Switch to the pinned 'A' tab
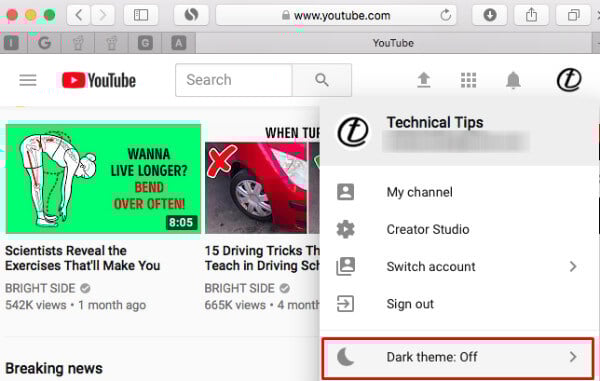600x381 pixels. click(x=179, y=43)
